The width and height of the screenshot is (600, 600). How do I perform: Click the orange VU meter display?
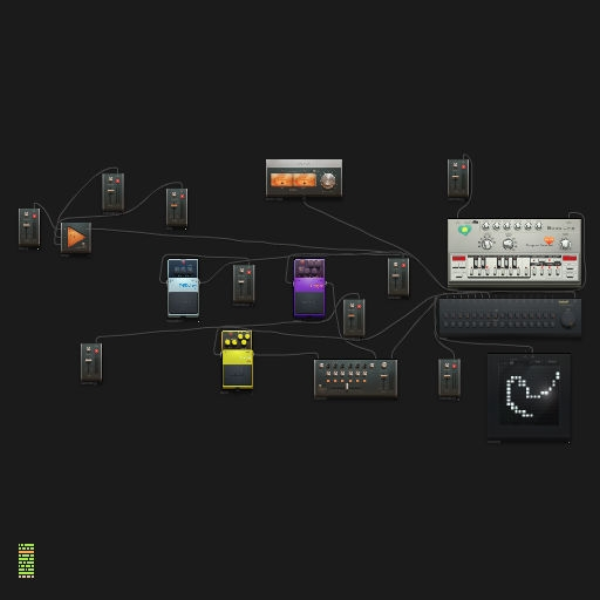[293, 180]
